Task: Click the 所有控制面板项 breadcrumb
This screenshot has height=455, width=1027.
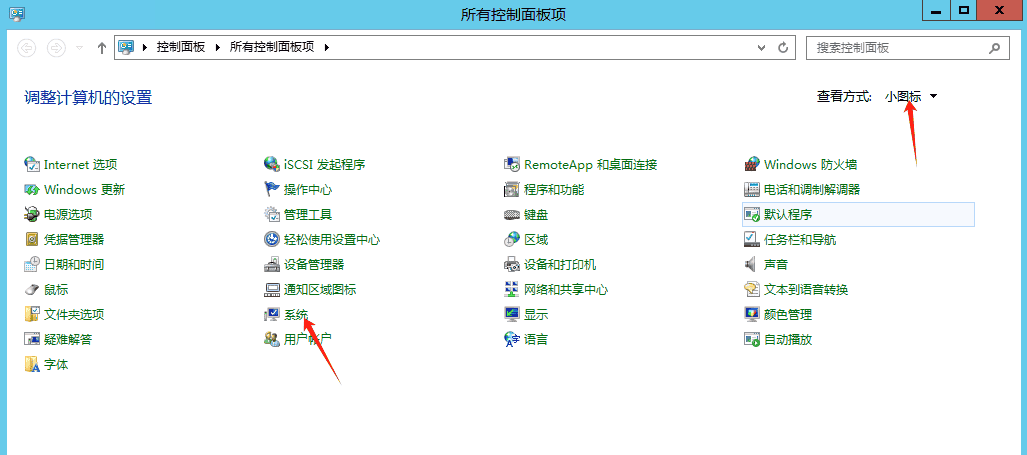Action: [x=272, y=47]
